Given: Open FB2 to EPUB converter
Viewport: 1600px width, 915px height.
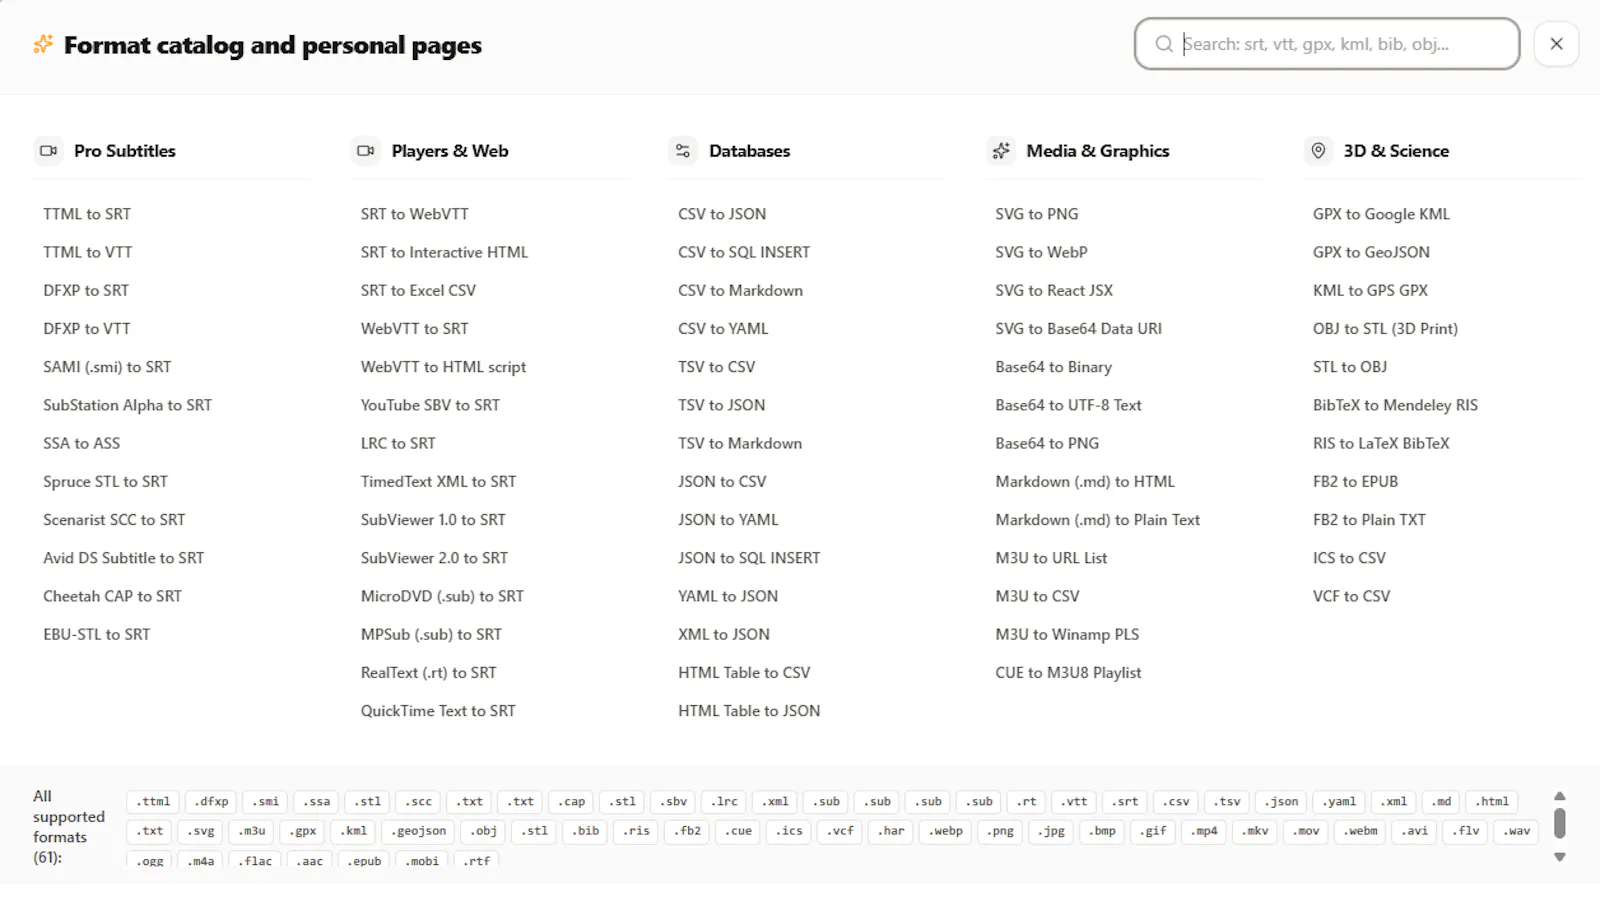Looking at the screenshot, I should 1355,482.
